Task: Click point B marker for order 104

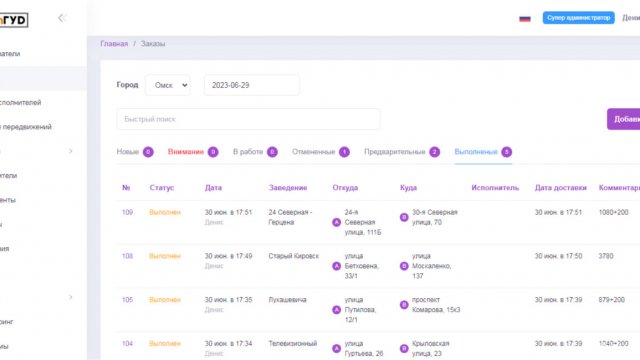Action: point(404,349)
